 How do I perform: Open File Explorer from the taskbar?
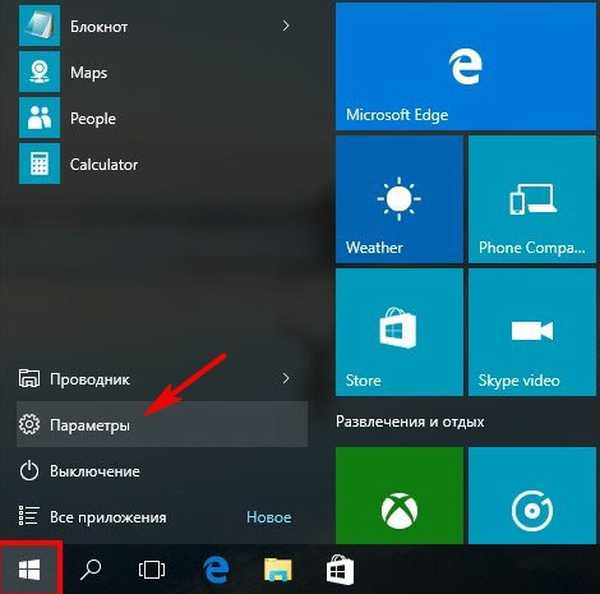point(277,569)
